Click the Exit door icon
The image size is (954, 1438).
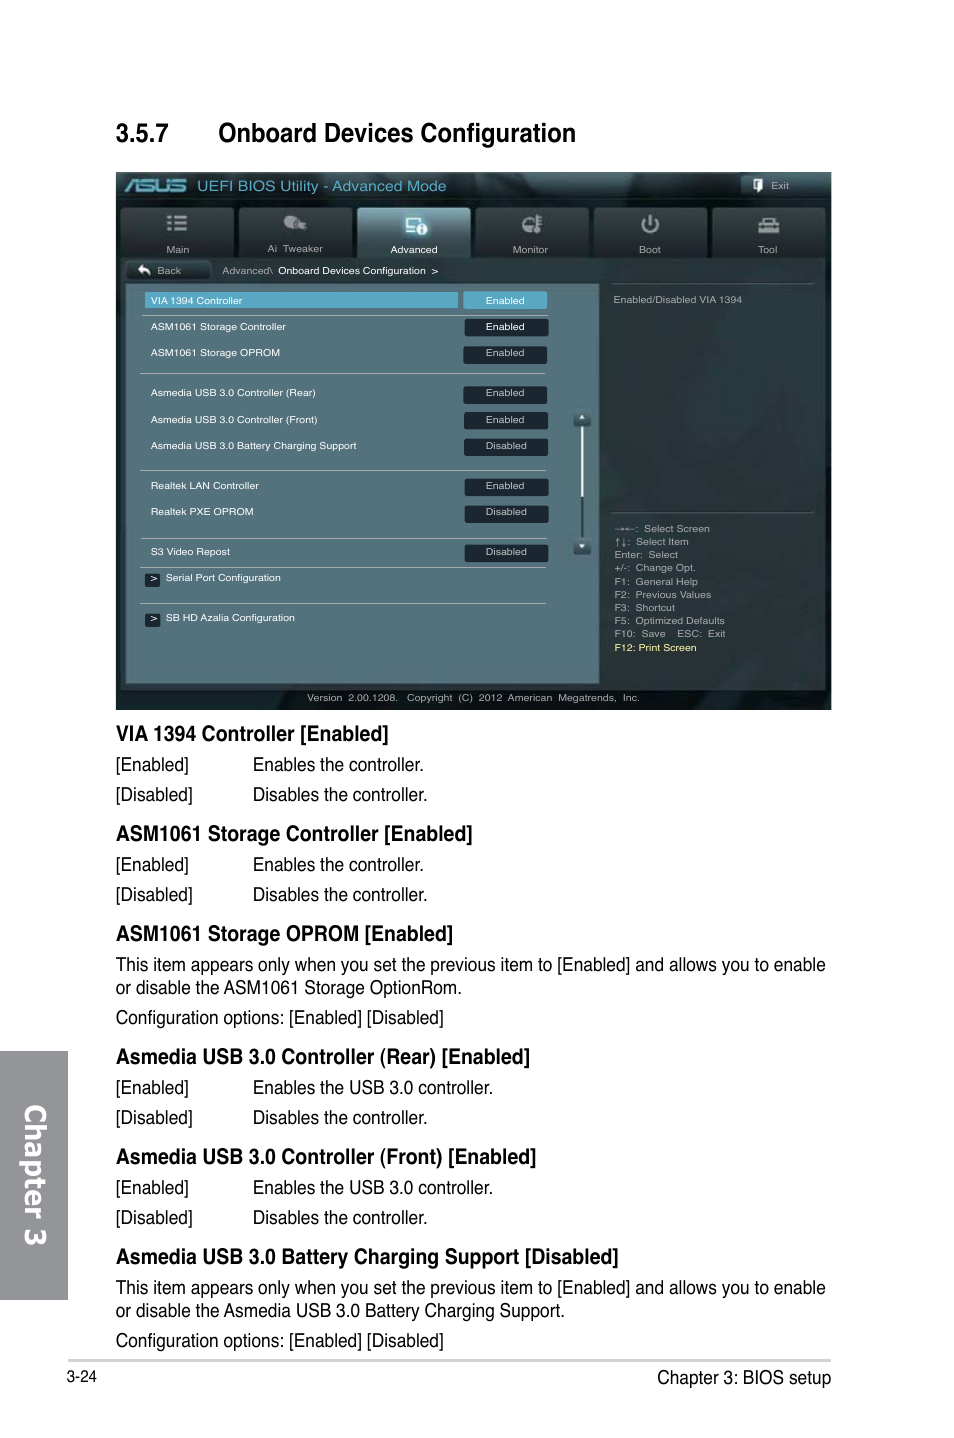click(x=758, y=185)
